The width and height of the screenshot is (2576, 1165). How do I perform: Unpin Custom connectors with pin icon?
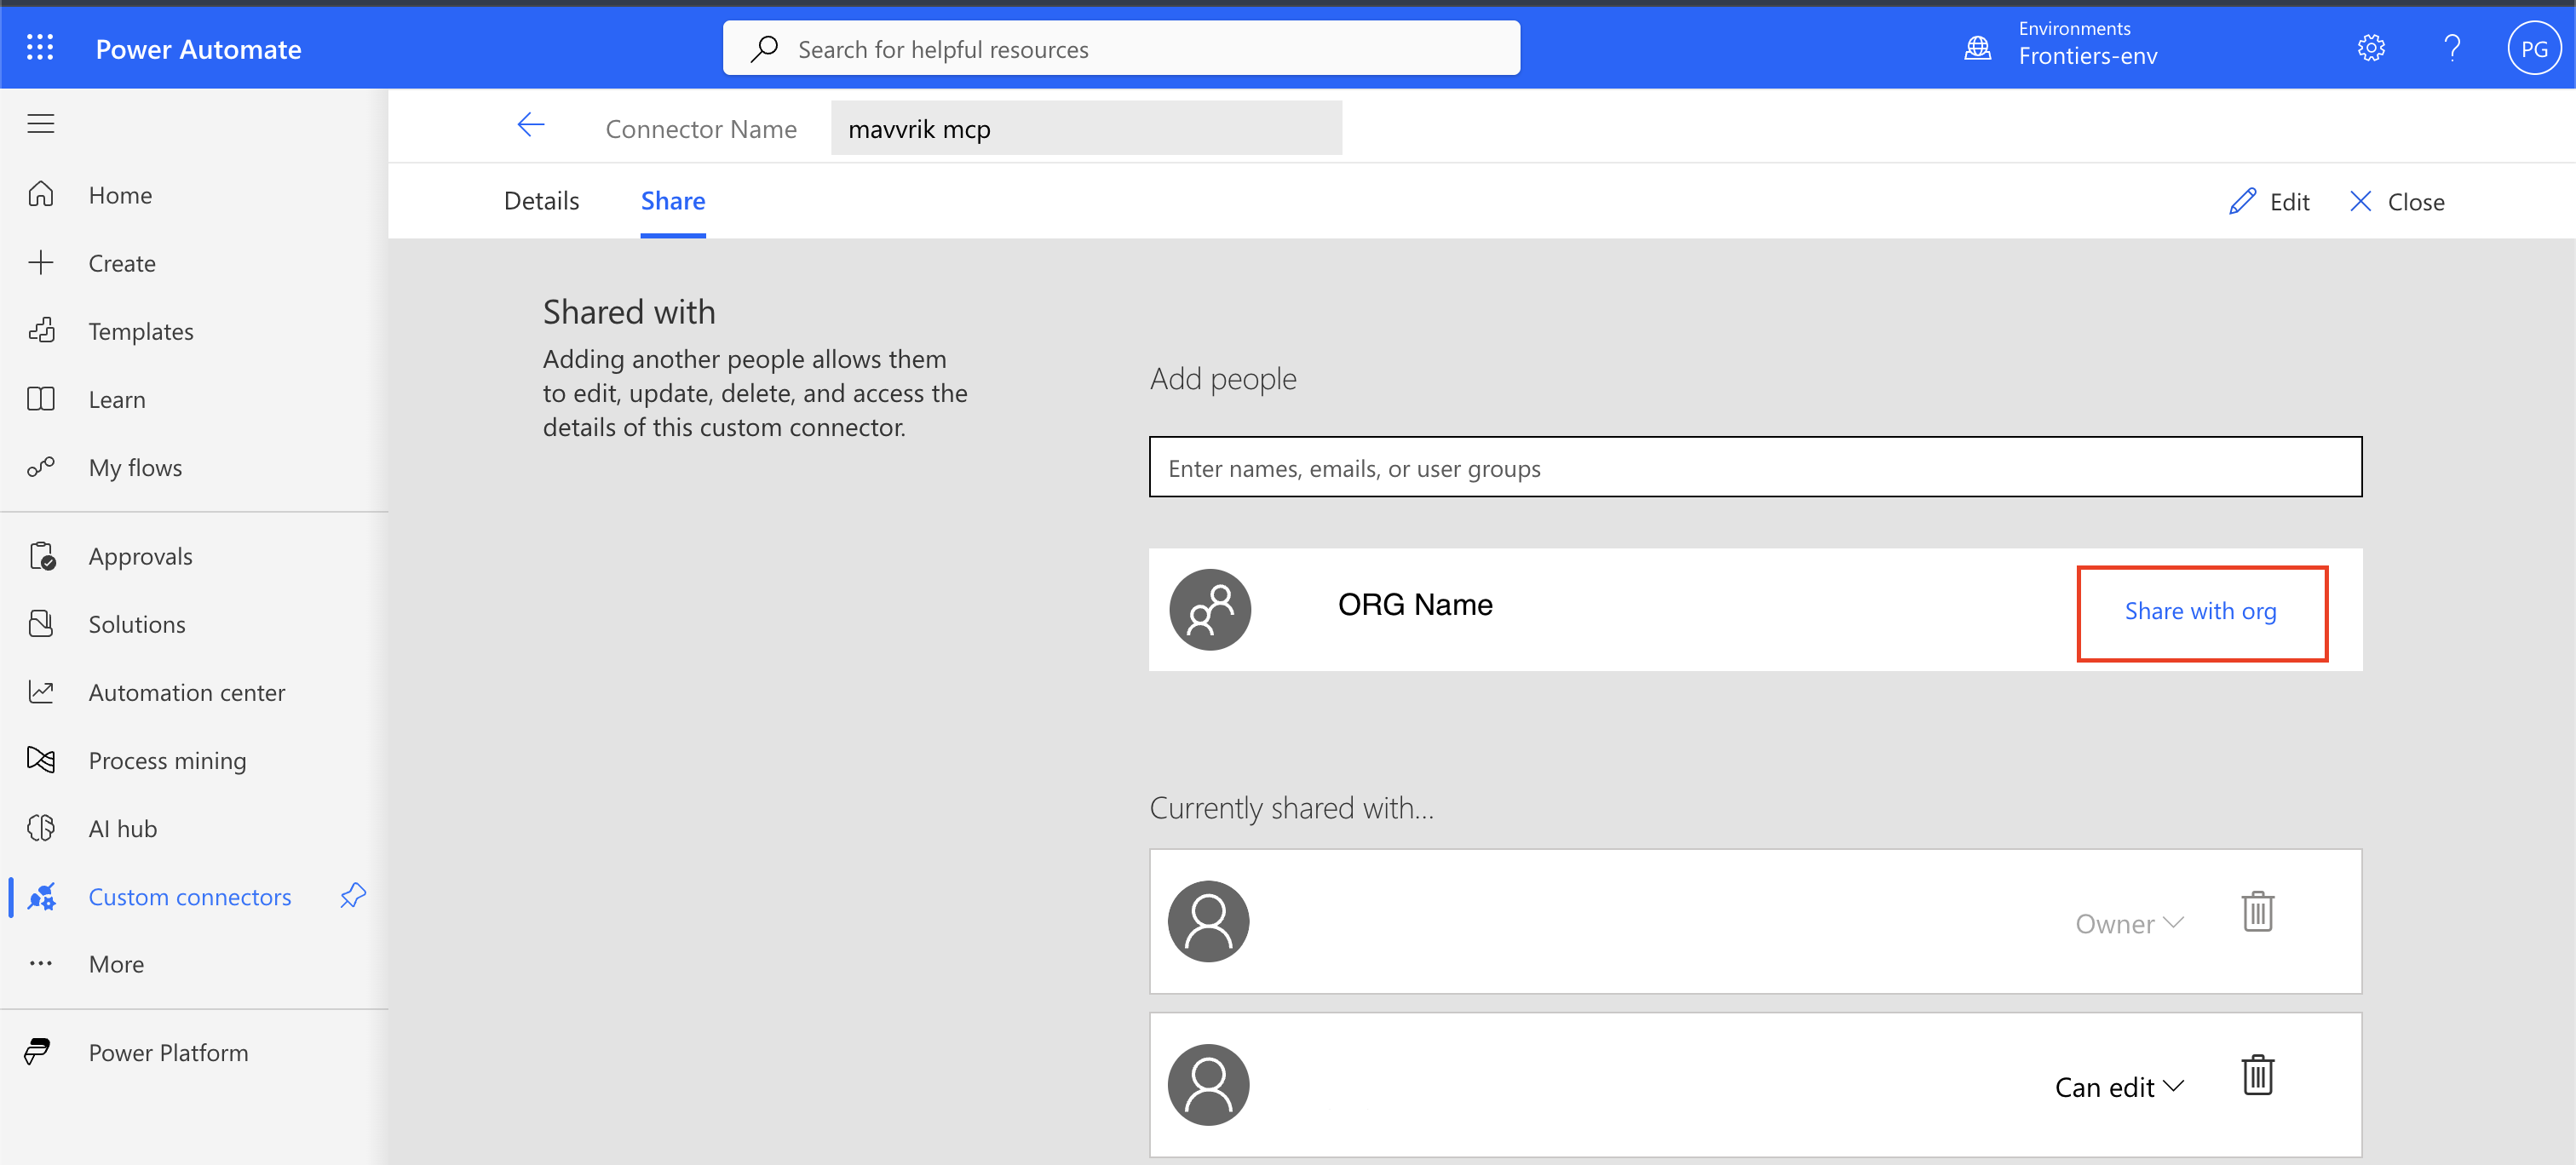tap(353, 896)
